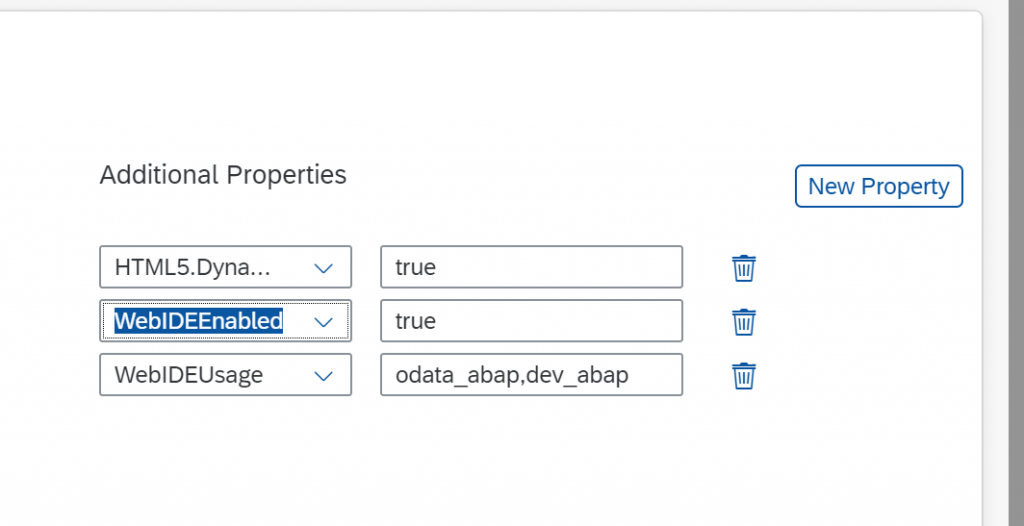Focus the true value next to HTML5.Dyna...
This screenshot has width=1024, height=526.
pos(532,267)
